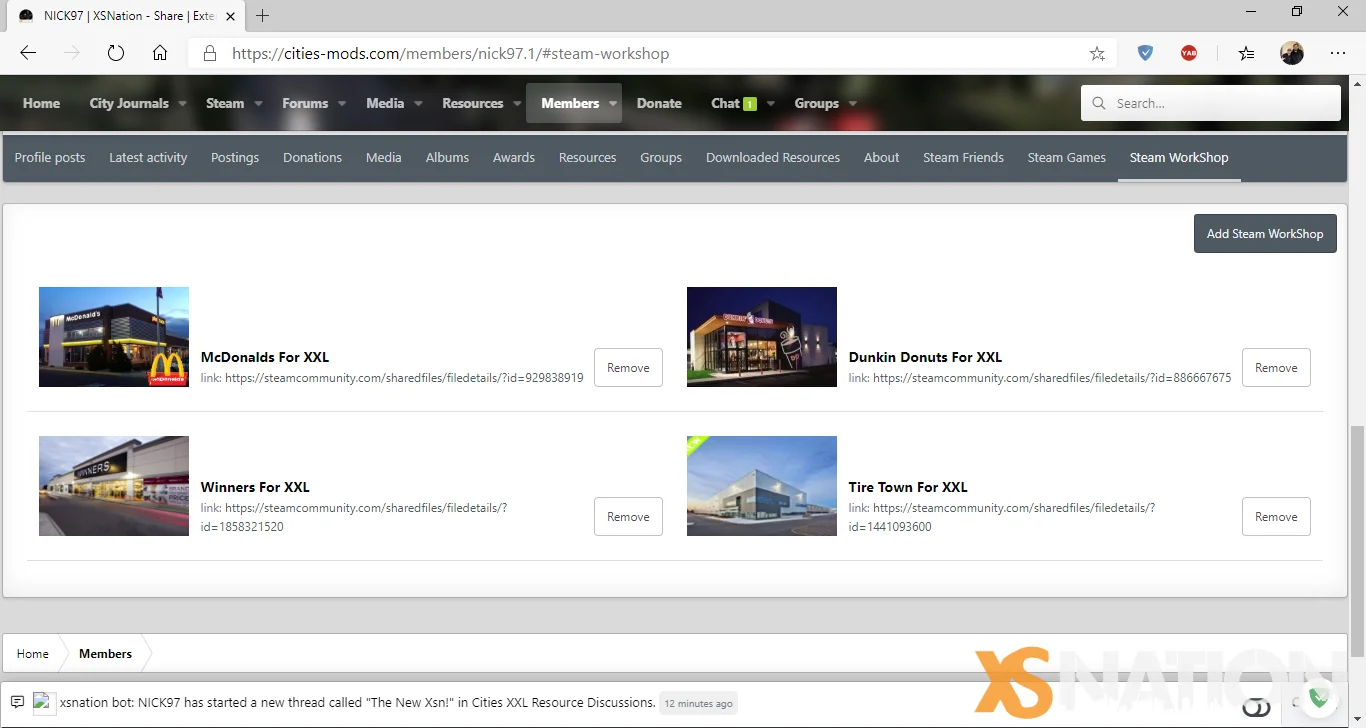Open the Winners For XXL thumbnail

click(x=114, y=486)
